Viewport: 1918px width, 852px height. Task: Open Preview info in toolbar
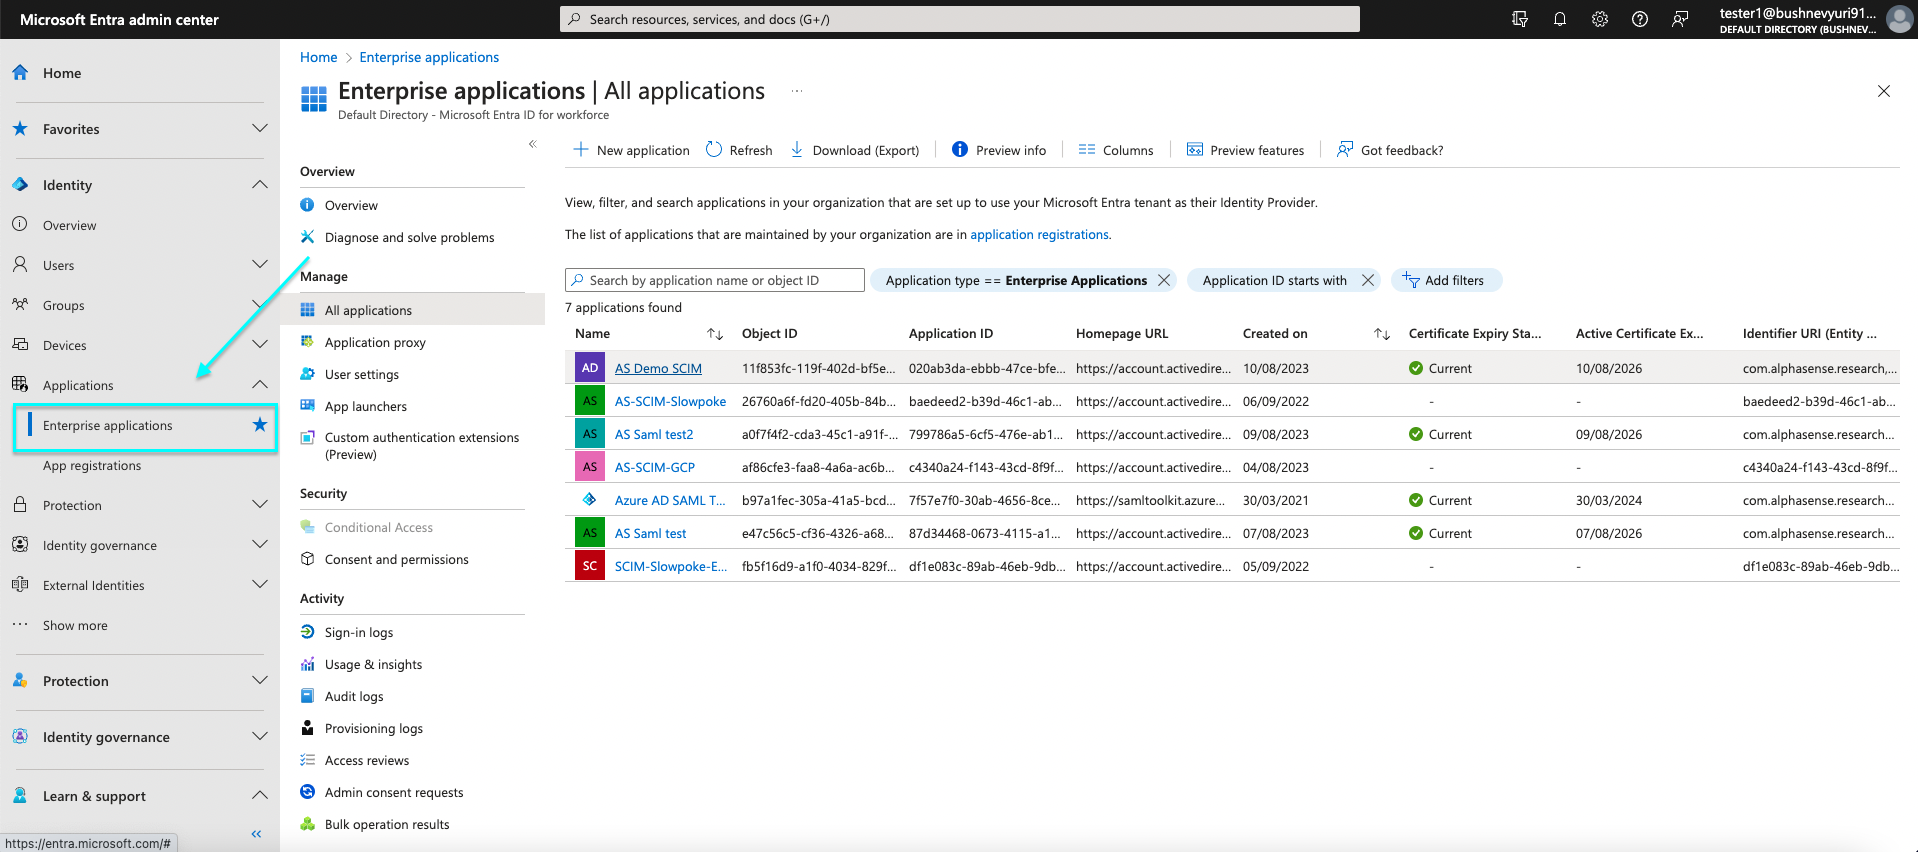pos(999,150)
